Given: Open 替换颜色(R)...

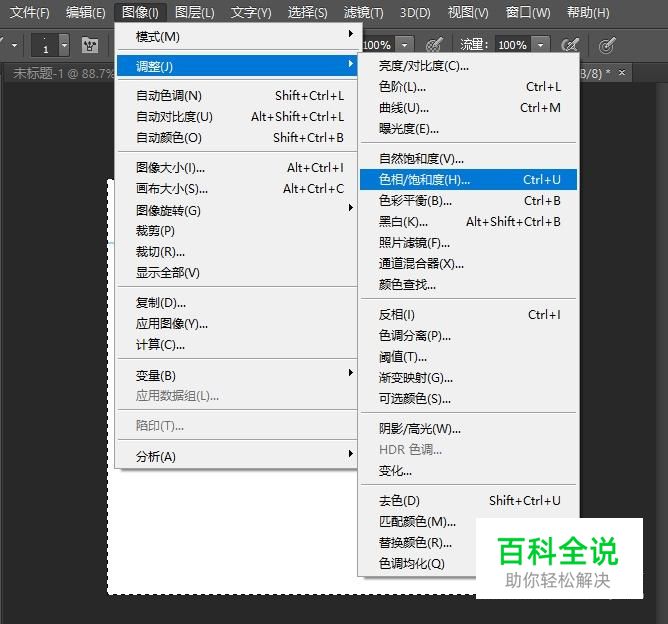Looking at the screenshot, I should tap(418, 542).
